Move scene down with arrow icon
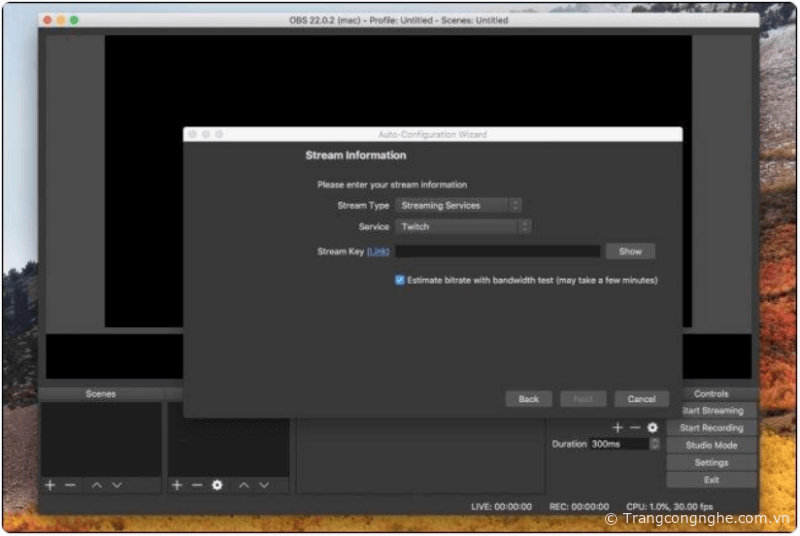Screen dimensions: 800x536 pyautogui.click(x=117, y=485)
